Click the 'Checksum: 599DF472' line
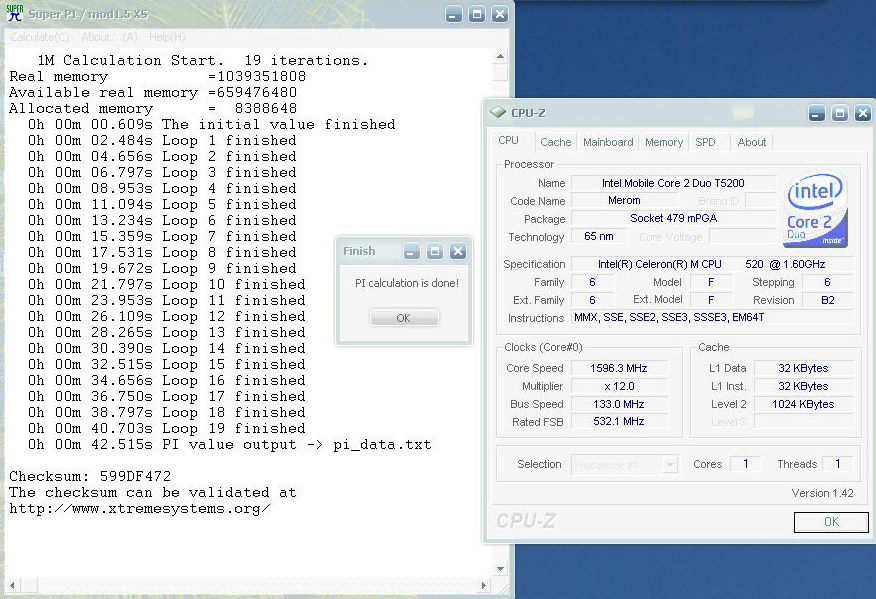Screen dimensions: 876x599 click(x=90, y=477)
